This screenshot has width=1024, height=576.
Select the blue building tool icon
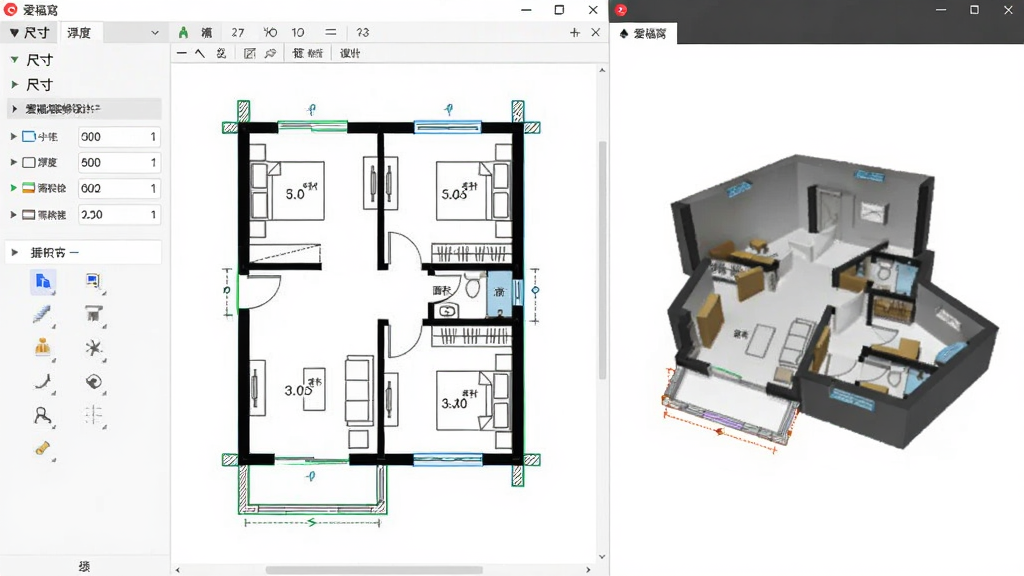pyautogui.click(x=43, y=281)
